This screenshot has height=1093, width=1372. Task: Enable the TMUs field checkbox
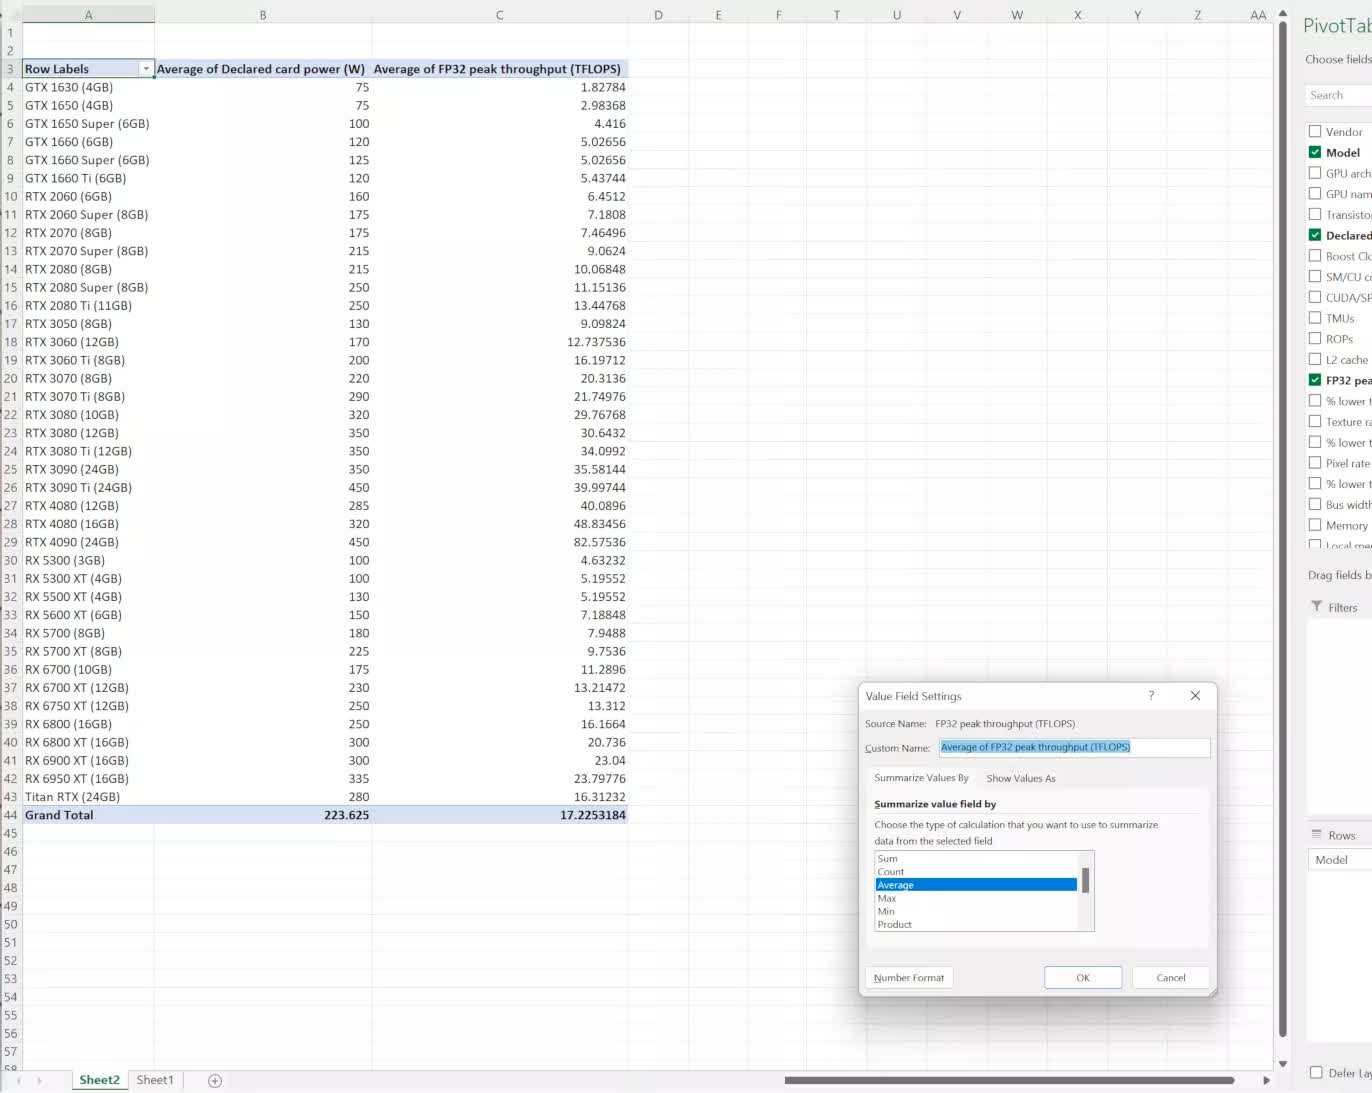(x=1315, y=318)
